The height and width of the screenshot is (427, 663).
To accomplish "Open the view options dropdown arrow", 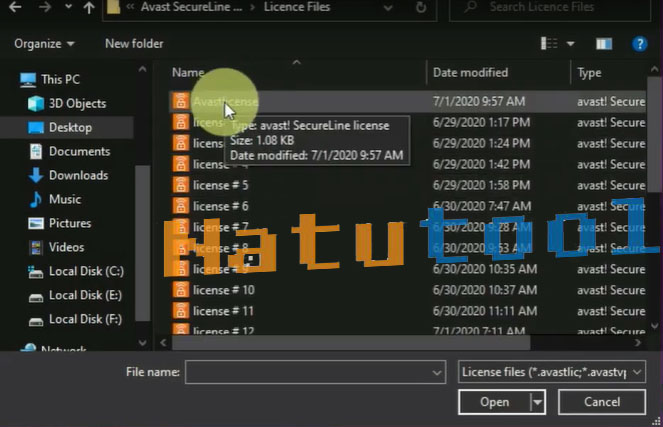I will click(570, 44).
